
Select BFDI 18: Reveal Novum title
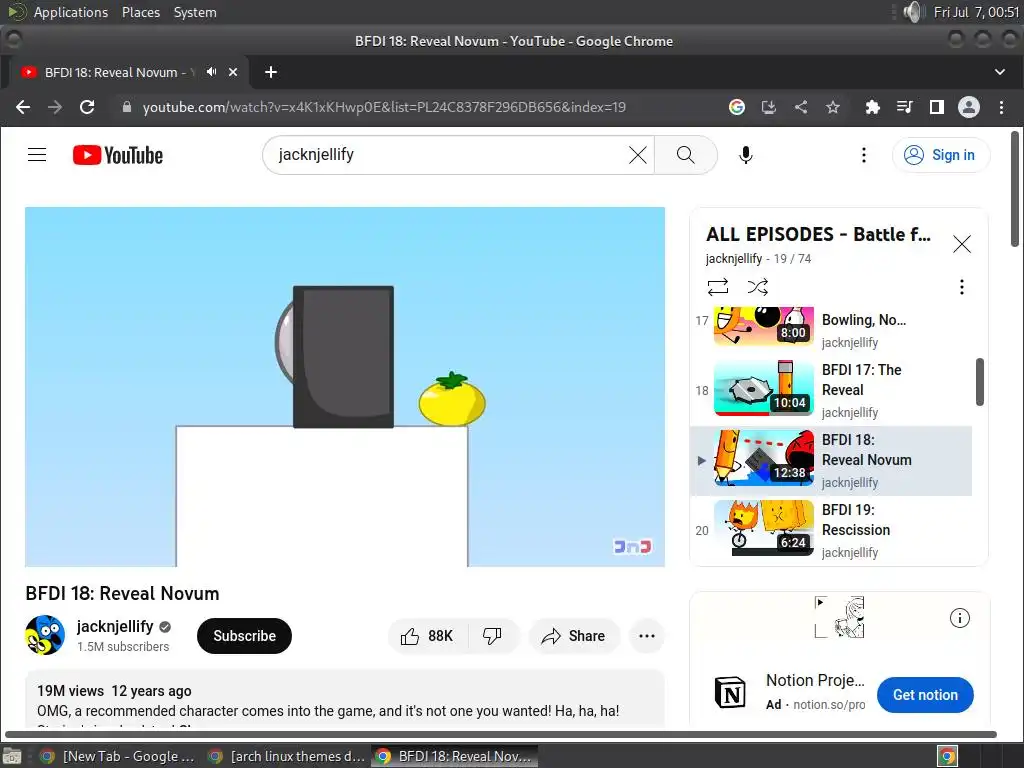click(x=866, y=450)
